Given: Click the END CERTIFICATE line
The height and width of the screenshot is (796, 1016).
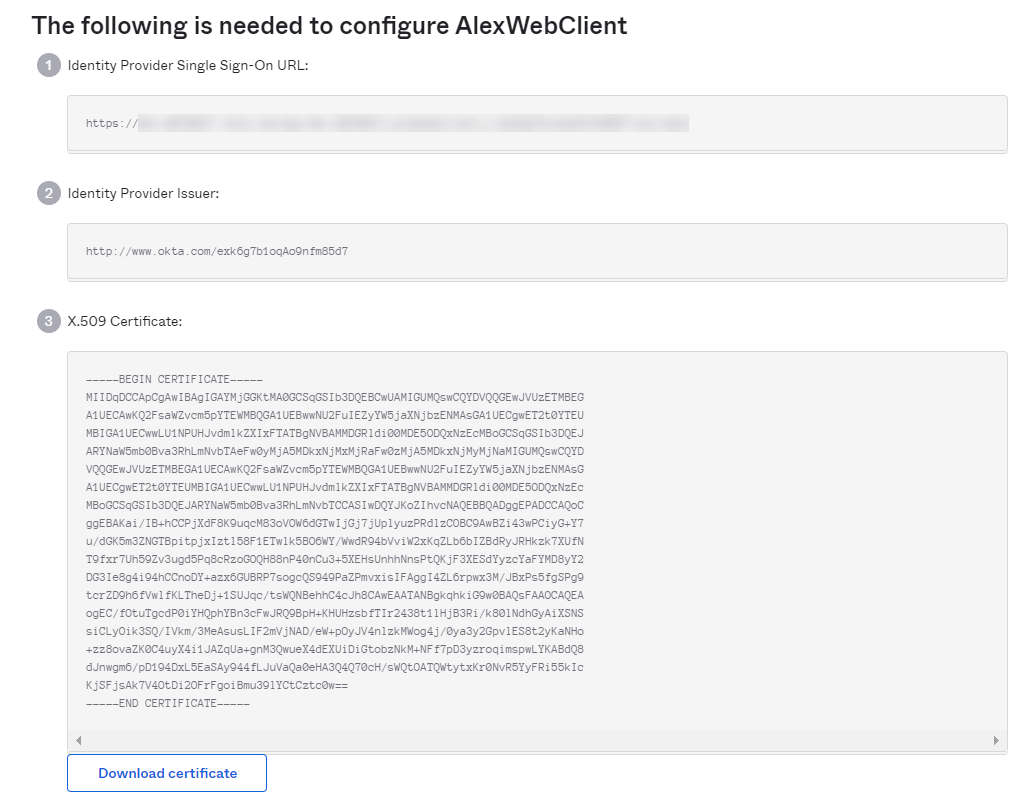Looking at the screenshot, I should click(167, 704).
